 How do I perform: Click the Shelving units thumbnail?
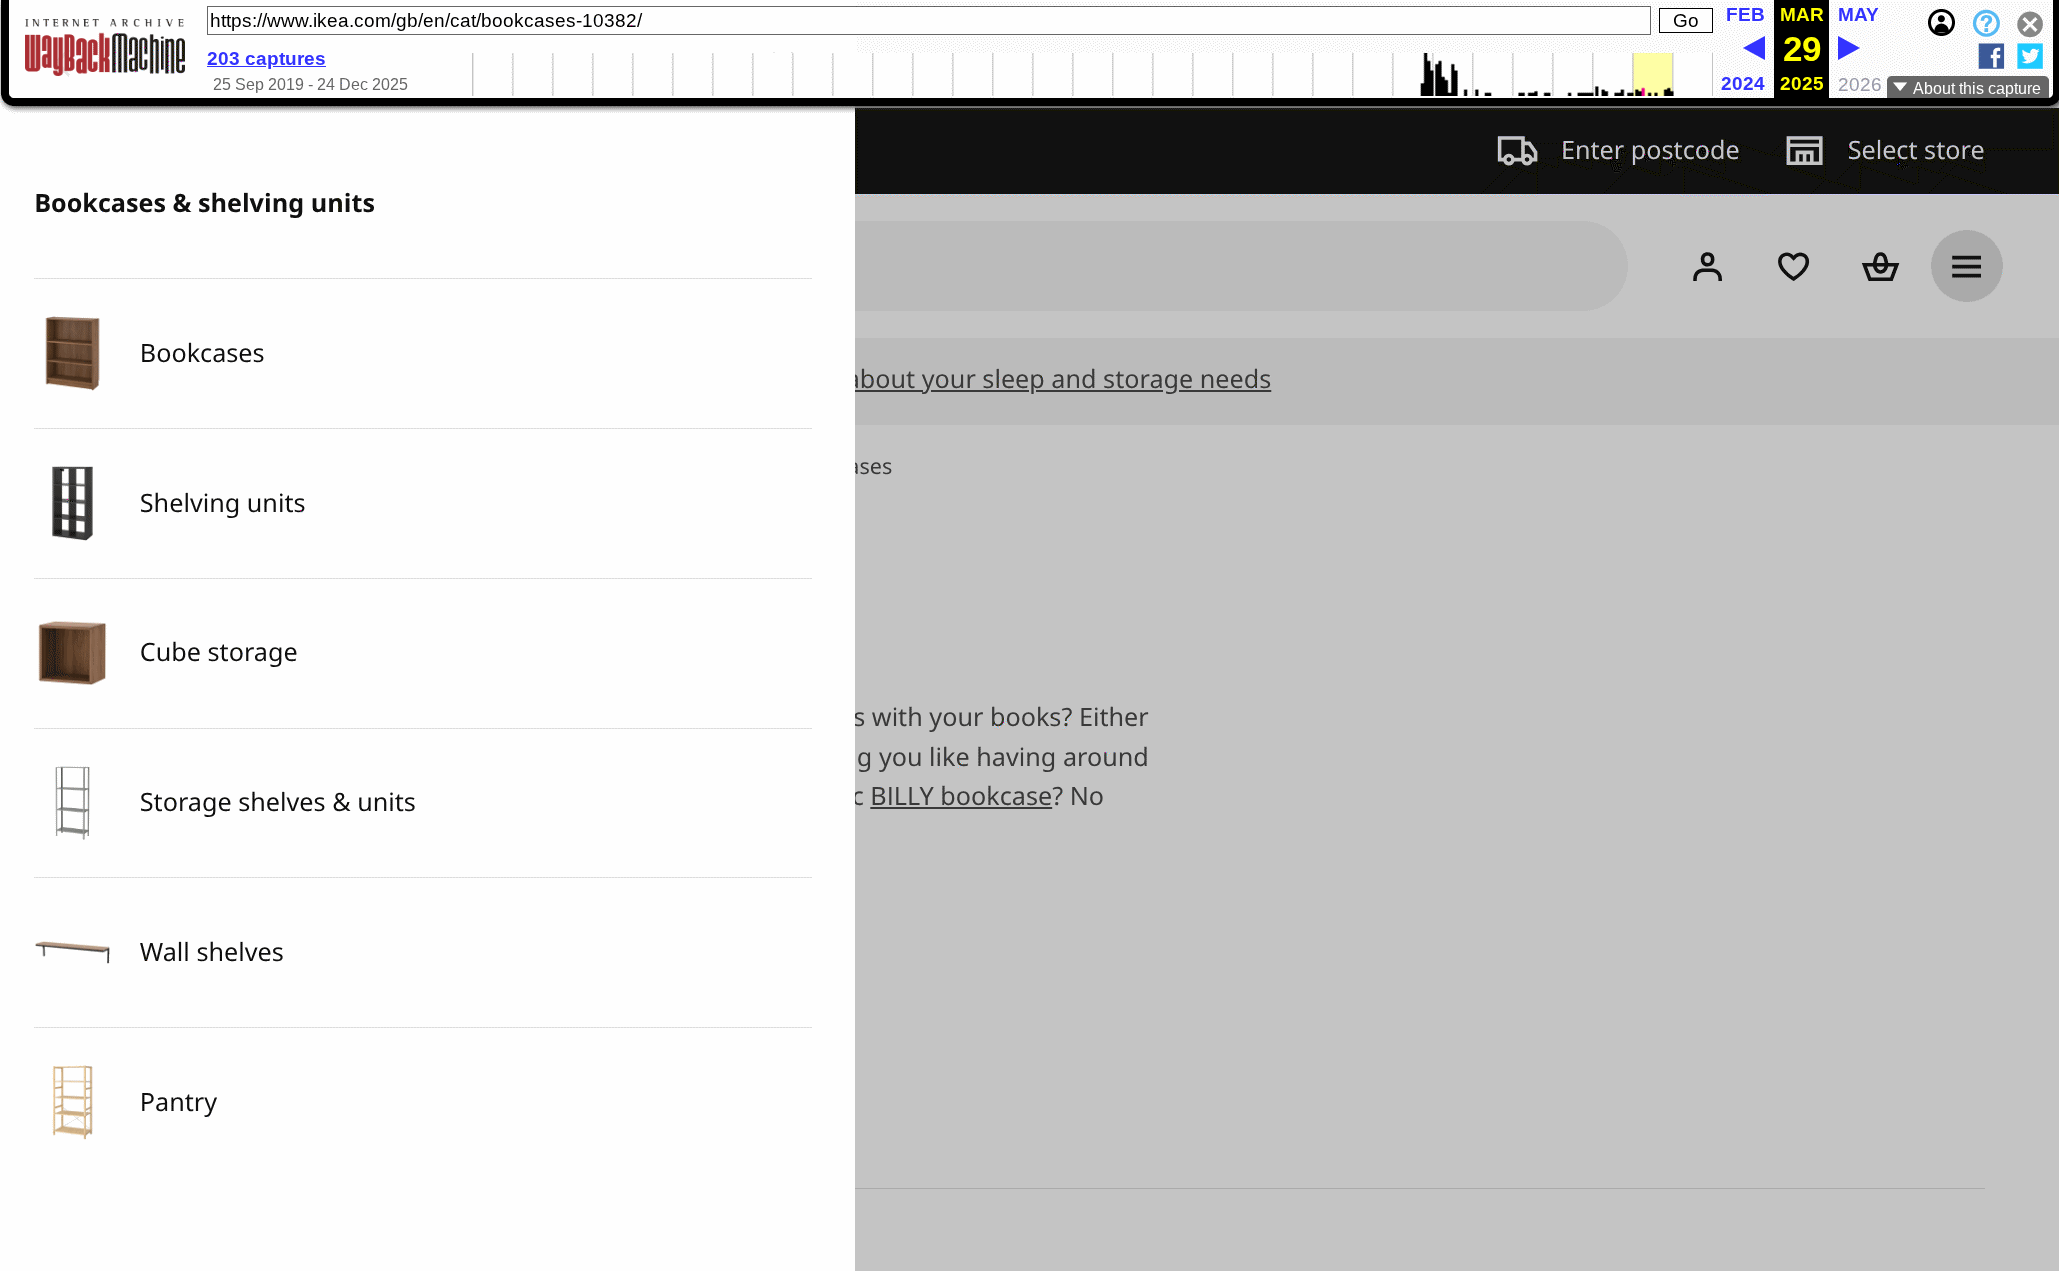point(72,503)
